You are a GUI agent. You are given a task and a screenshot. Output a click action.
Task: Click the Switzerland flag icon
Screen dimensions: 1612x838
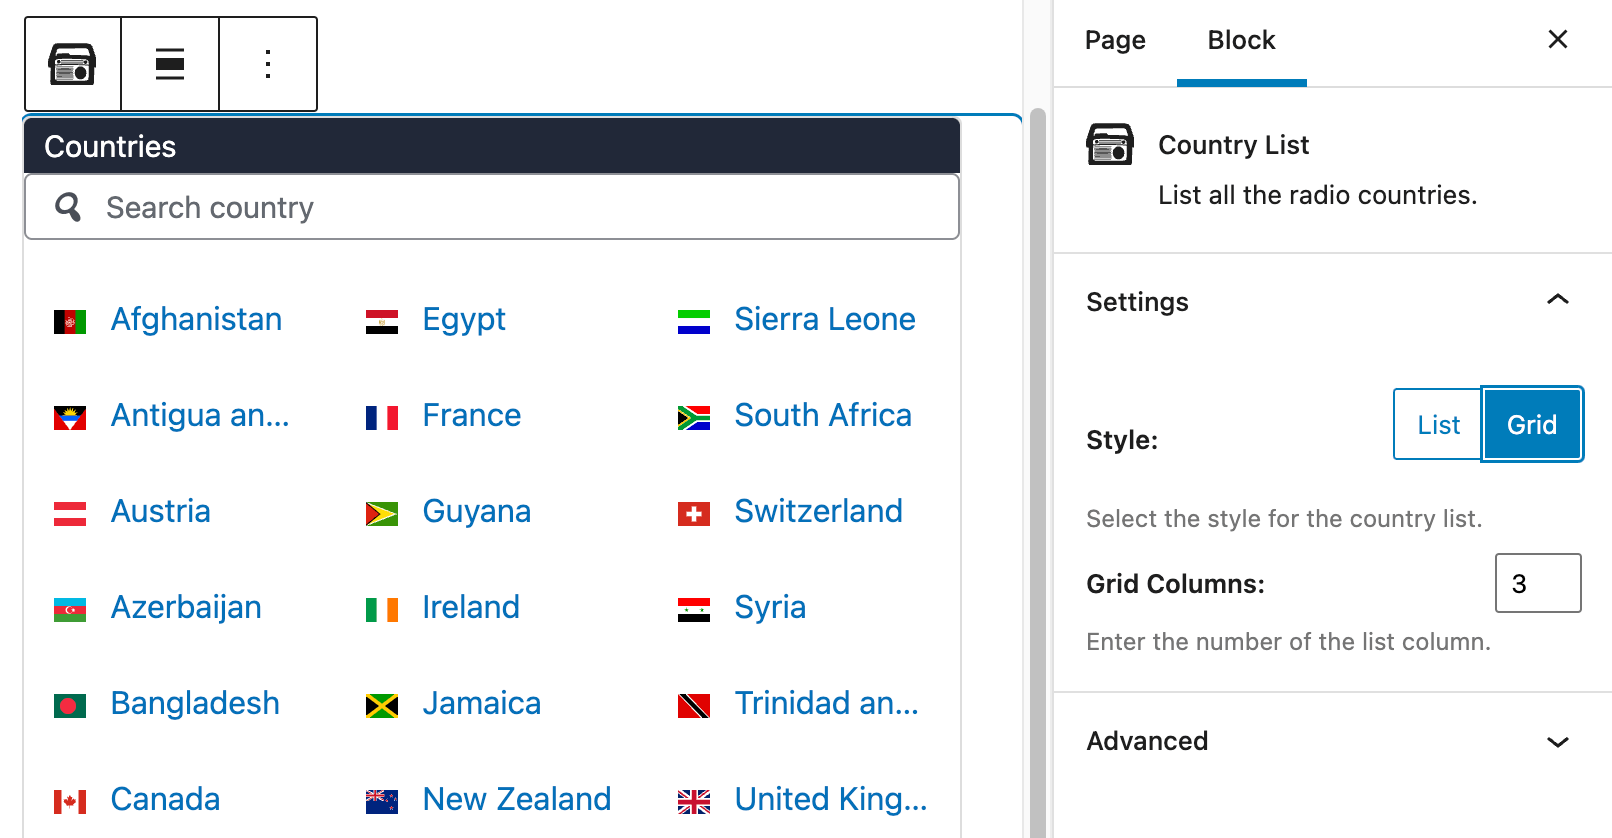[x=693, y=514]
